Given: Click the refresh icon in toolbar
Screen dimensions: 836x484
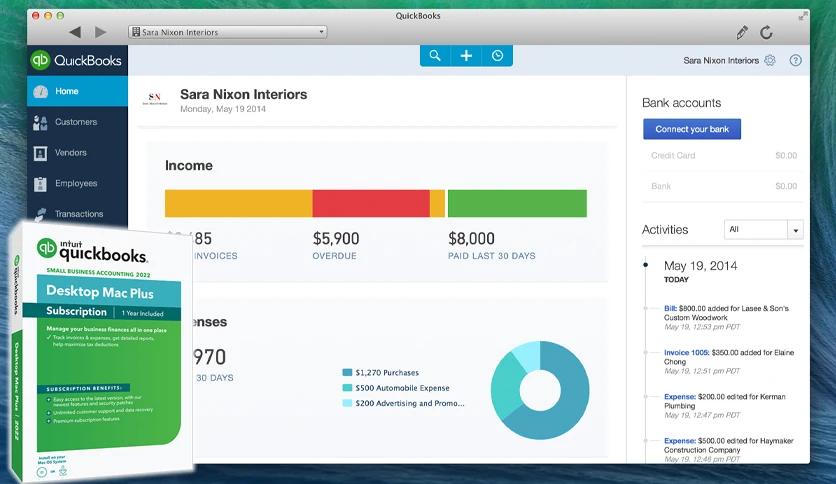Looking at the screenshot, I should click(767, 32).
